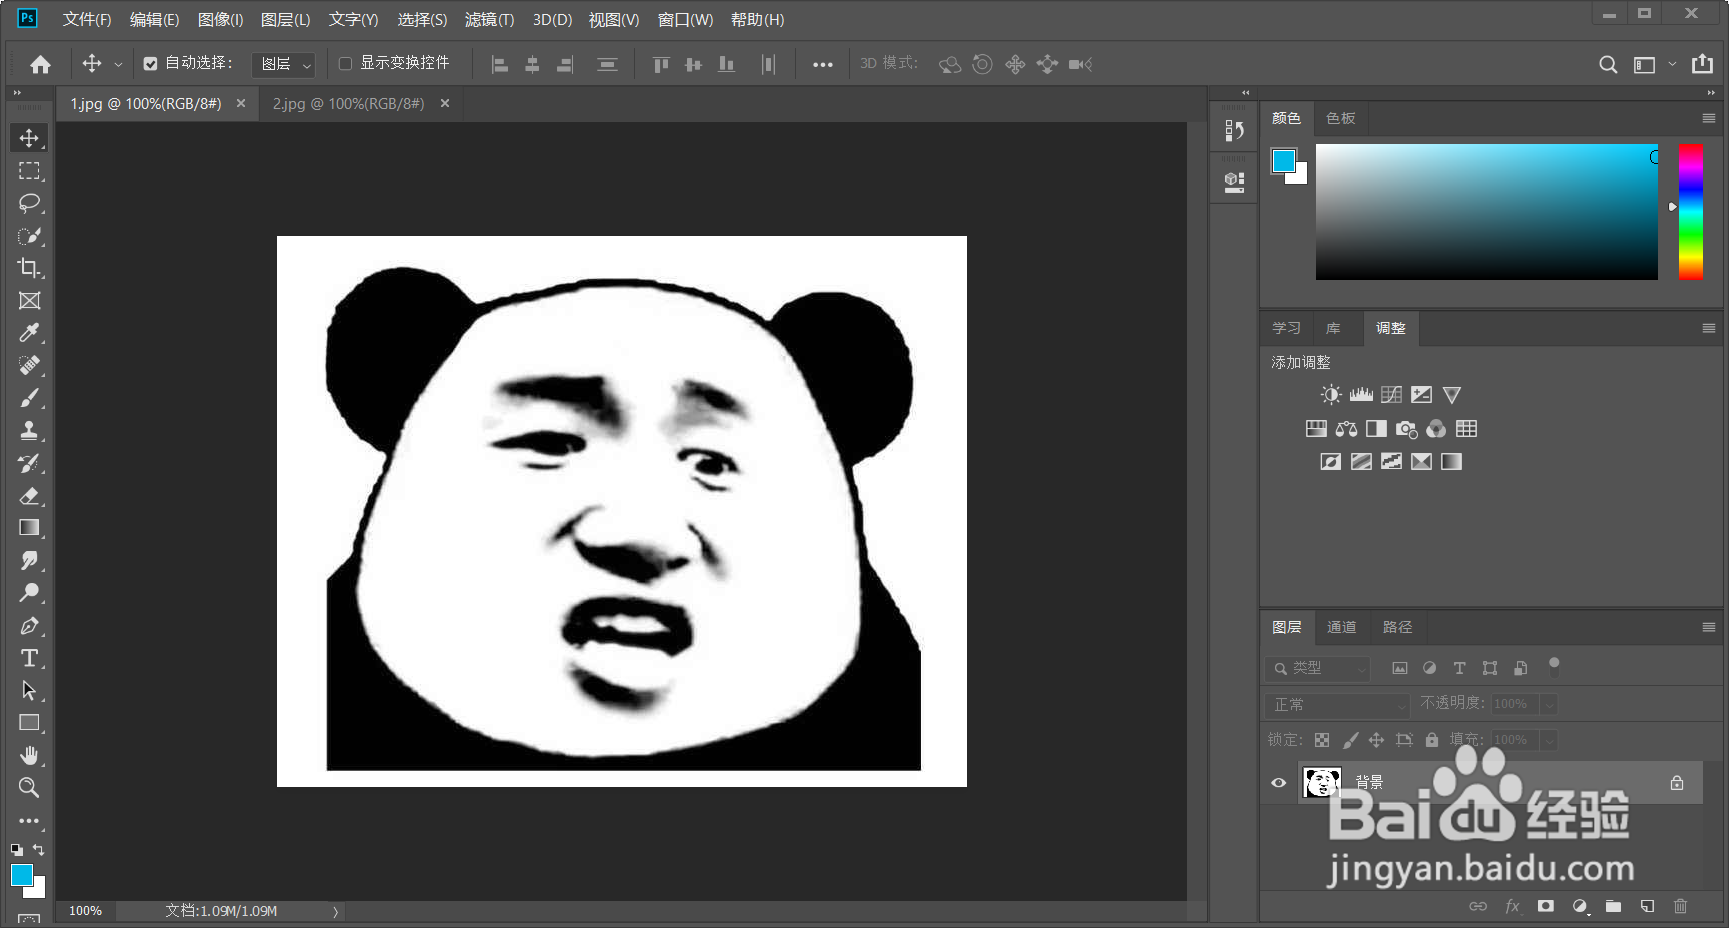The image size is (1729, 928).
Task: Select the Gradient tool
Action: [29, 528]
